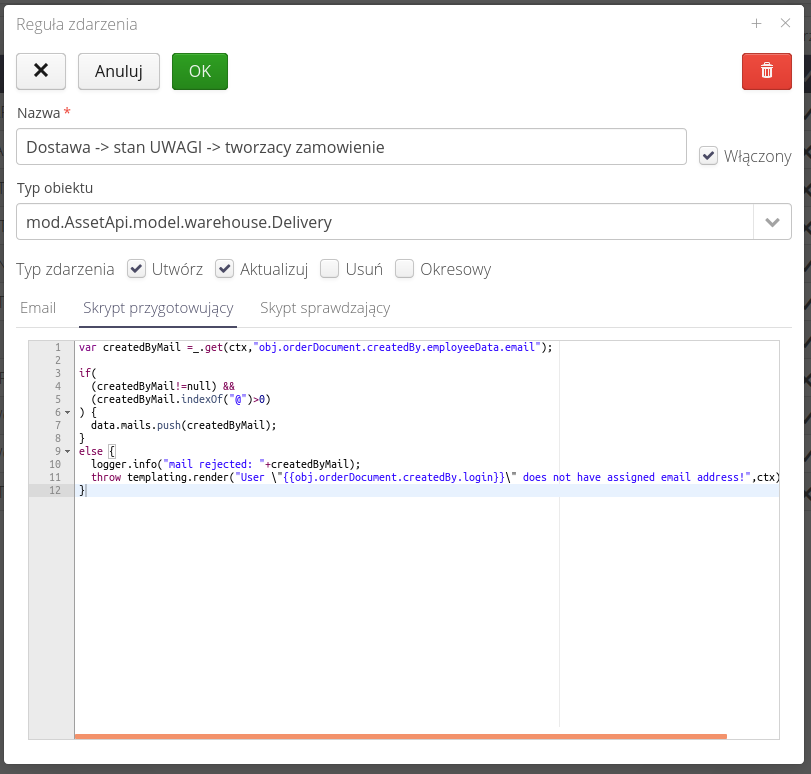Image resolution: width=811 pixels, height=774 pixels.
Task: Switch to the Email tab
Action: coord(38,308)
